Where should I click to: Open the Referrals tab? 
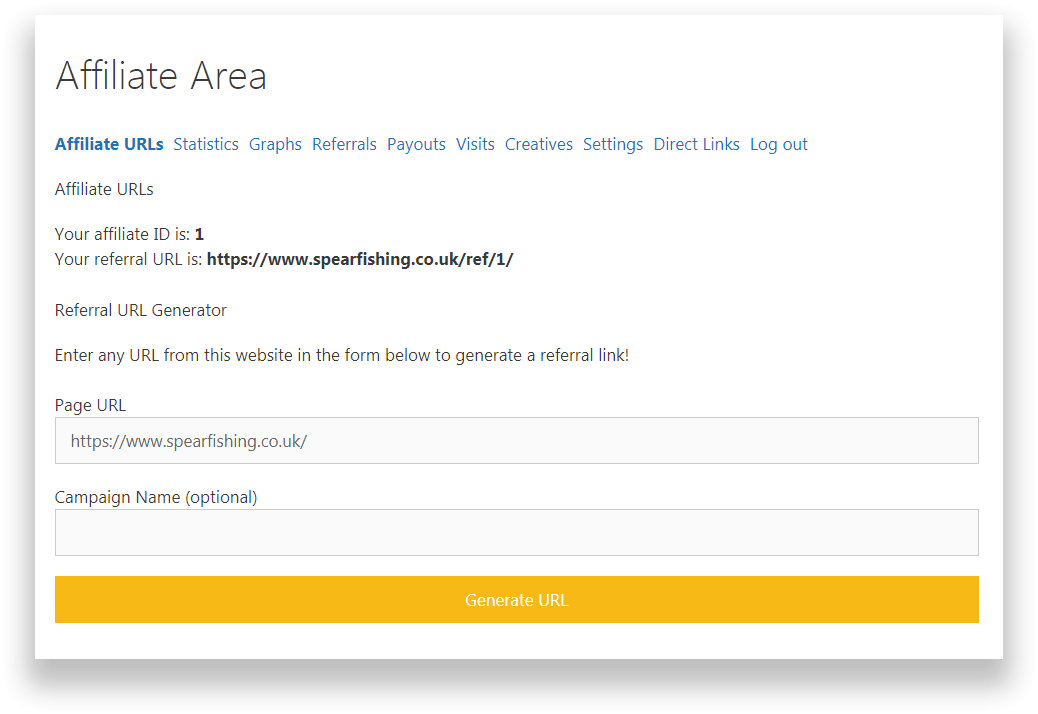(x=344, y=144)
